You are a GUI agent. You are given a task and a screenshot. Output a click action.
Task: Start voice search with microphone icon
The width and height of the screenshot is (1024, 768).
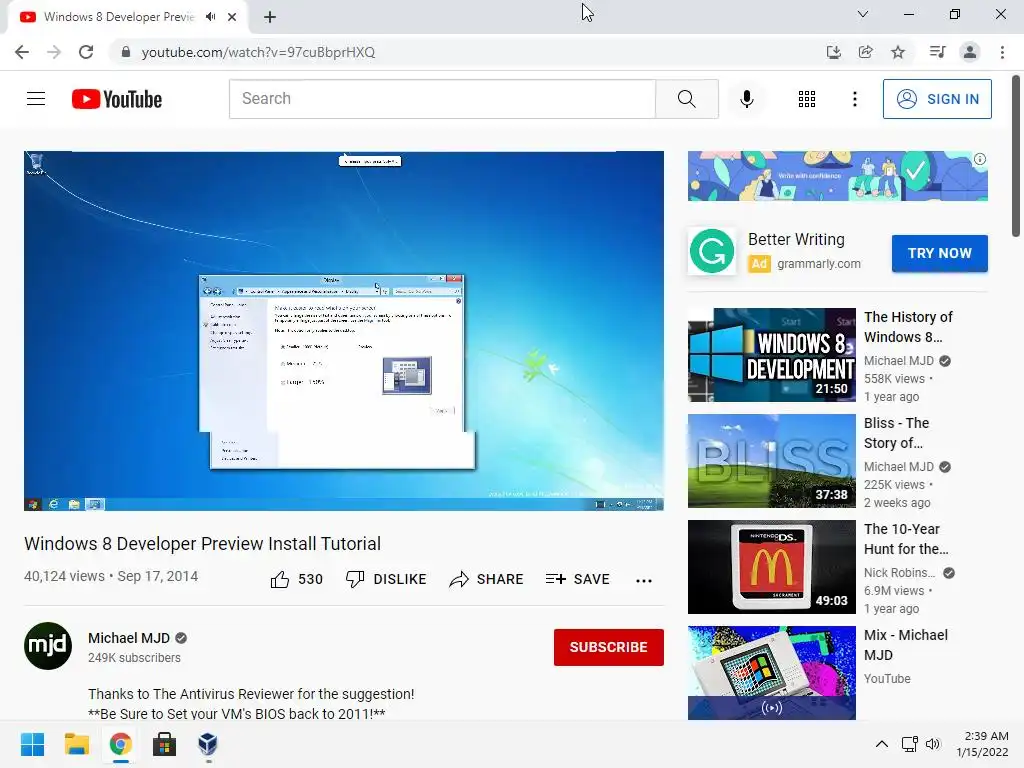pos(746,99)
